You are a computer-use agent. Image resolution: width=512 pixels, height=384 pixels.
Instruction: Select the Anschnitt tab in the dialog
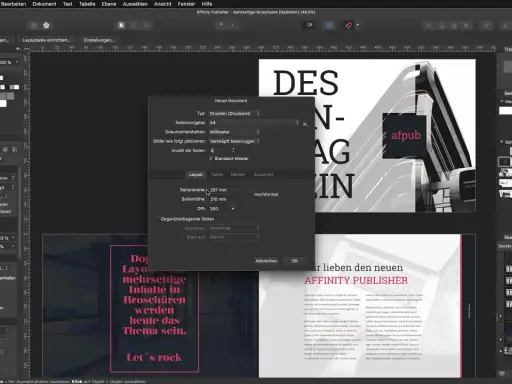coord(263,175)
